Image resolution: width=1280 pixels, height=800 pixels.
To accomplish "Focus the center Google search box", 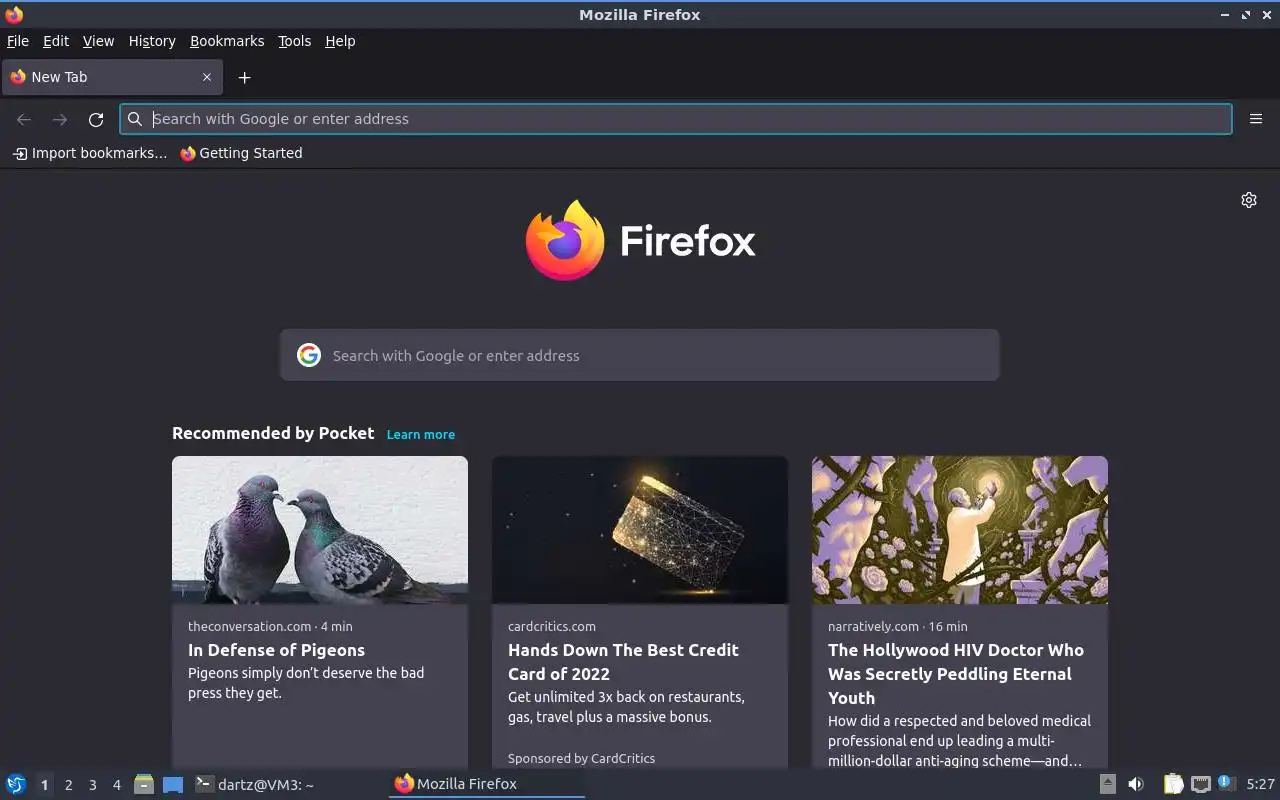I will 640,355.
